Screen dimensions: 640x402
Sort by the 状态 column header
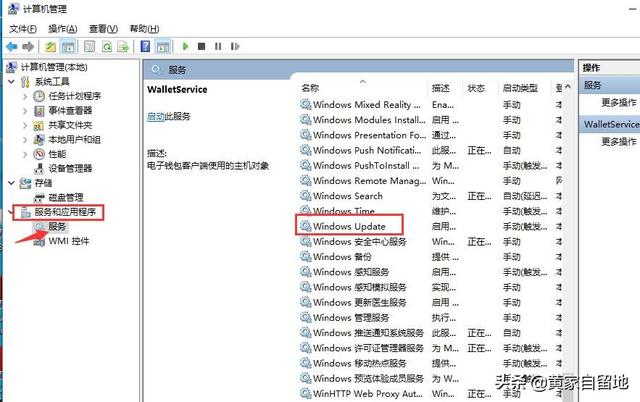[476, 88]
